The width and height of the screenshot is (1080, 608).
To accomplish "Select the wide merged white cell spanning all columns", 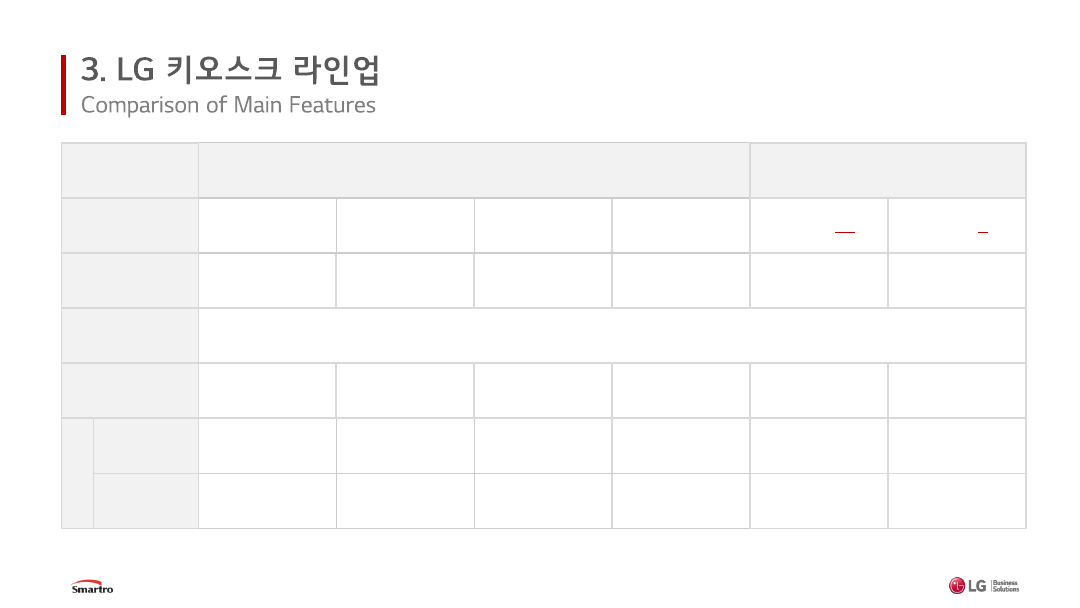I will pos(612,336).
